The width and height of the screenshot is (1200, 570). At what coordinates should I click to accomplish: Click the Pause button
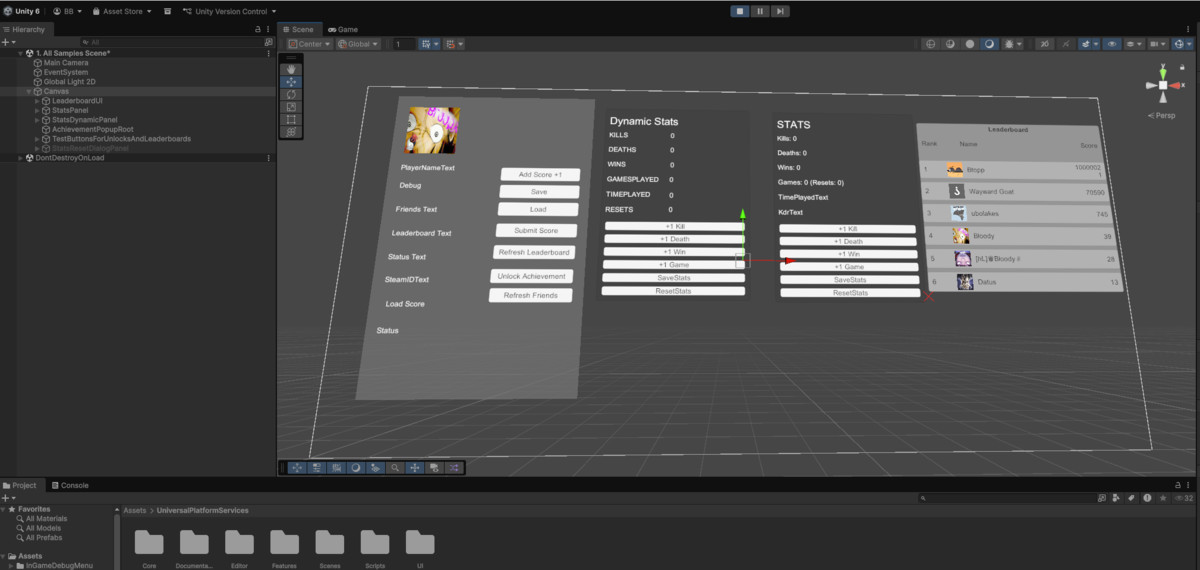(760, 11)
